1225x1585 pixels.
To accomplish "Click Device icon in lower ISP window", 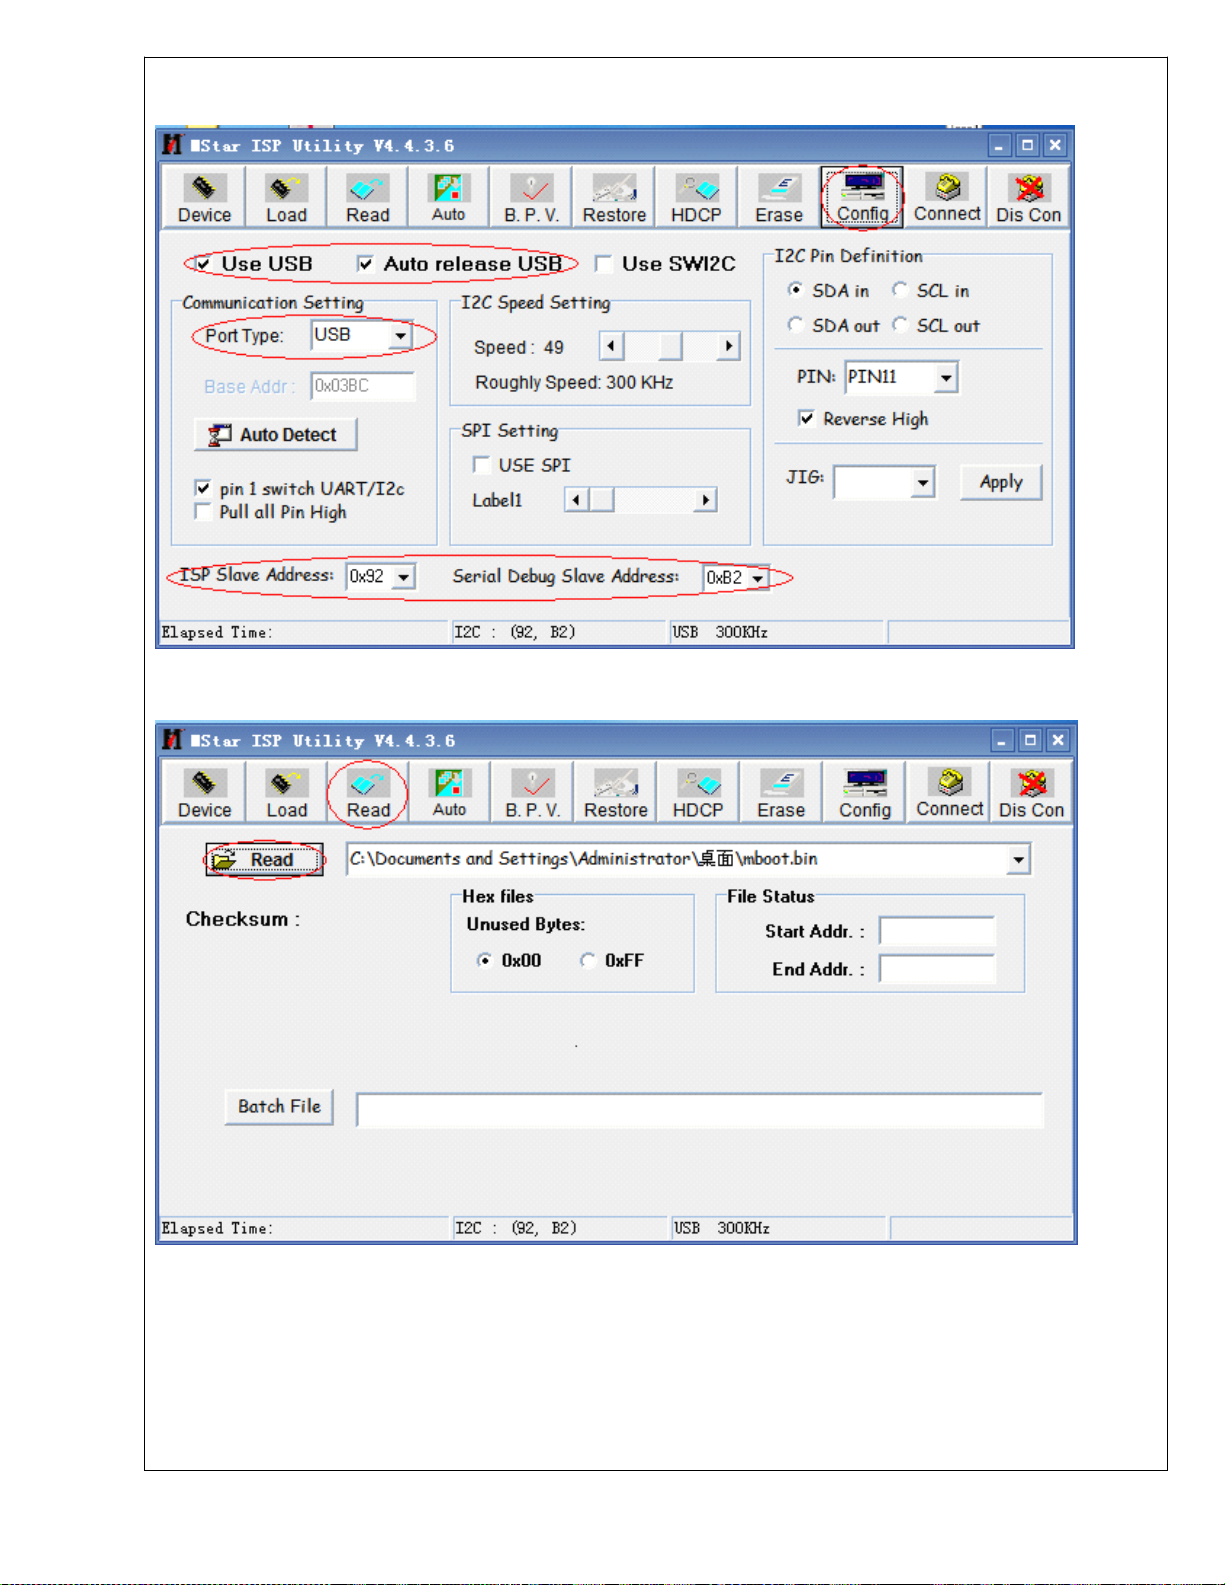I will click(x=204, y=792).
